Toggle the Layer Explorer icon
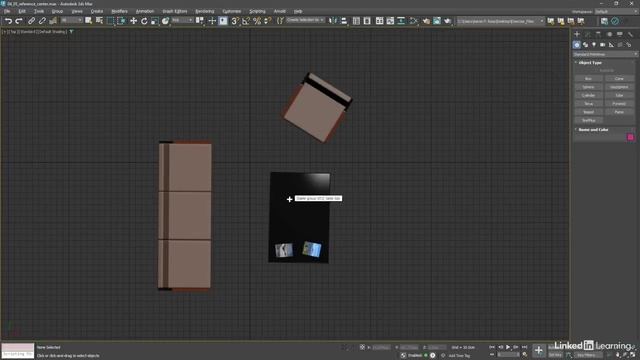The width and height of the screenshot is (640, 360). coord(367,21)
